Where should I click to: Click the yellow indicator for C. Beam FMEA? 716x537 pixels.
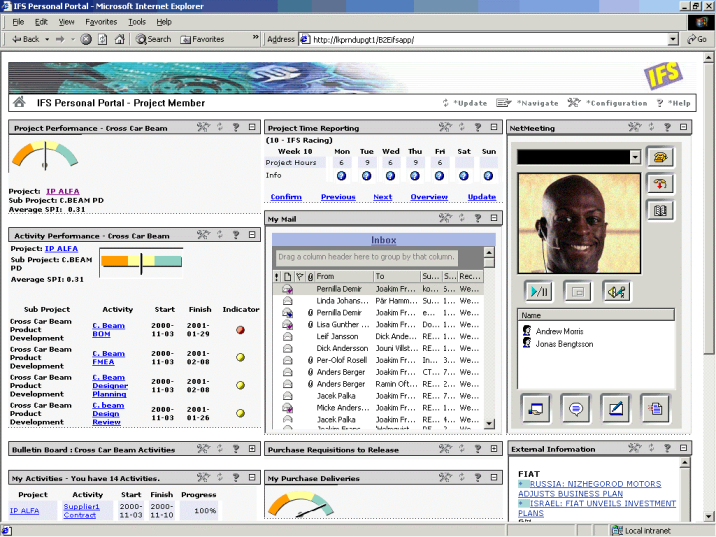tap(240, 358)
